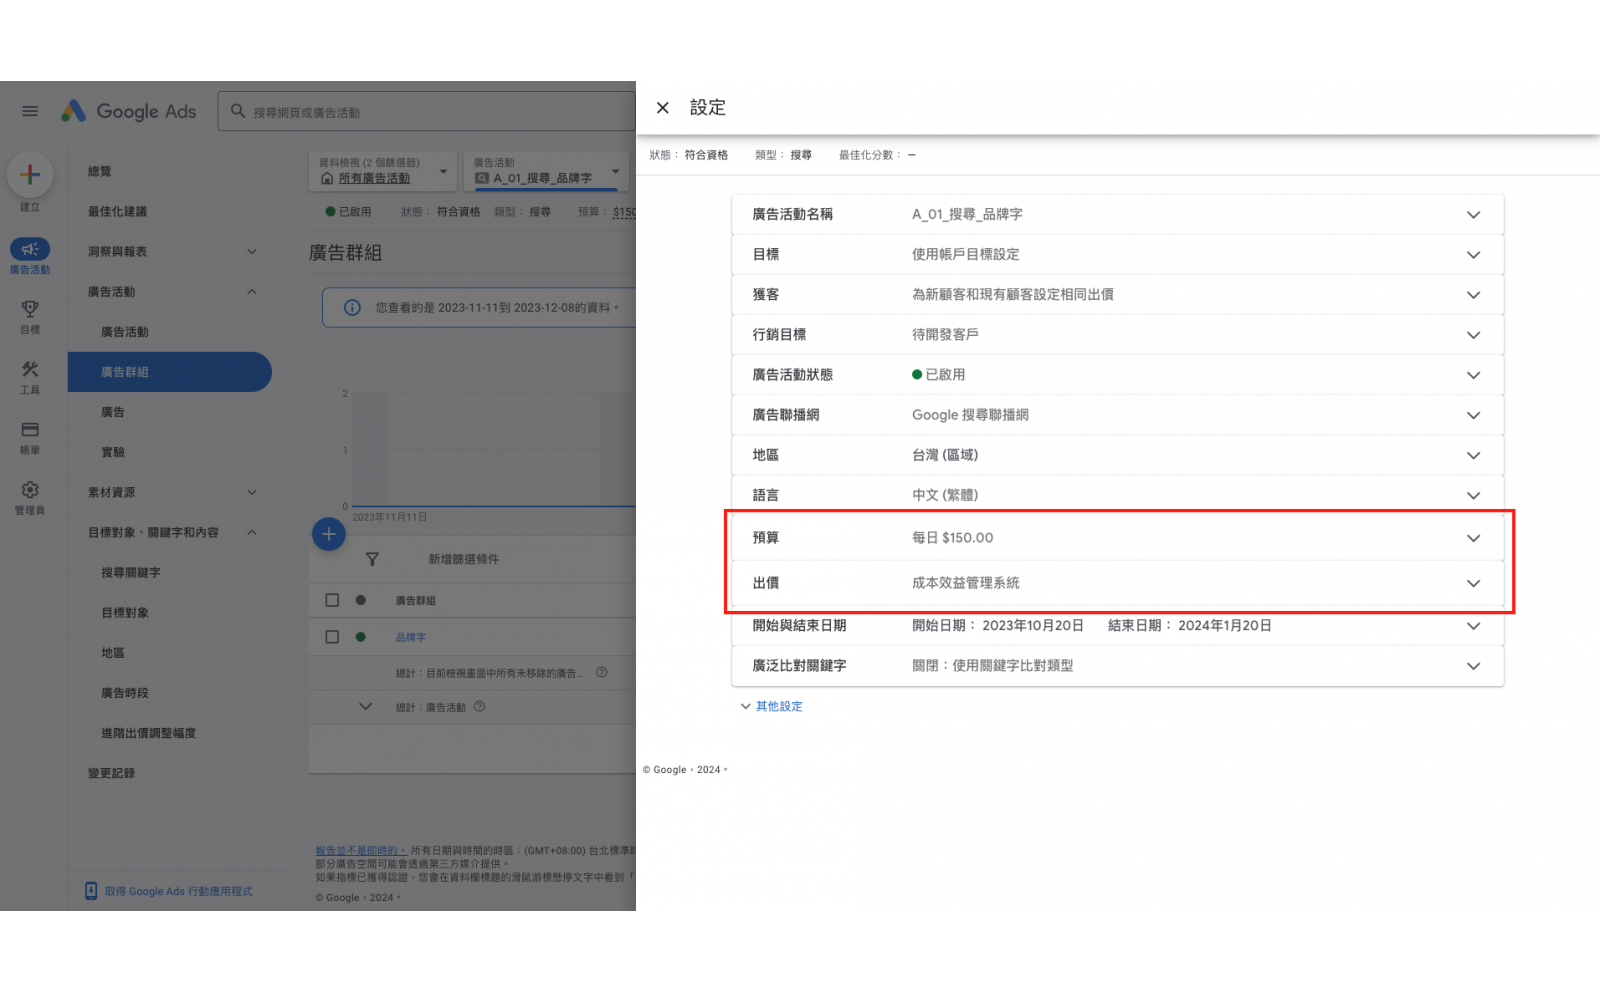Click the budget value 每日 $150.00
Image resolution: width=1600 pixels, height=993 pixels.
tap(953, 538)
